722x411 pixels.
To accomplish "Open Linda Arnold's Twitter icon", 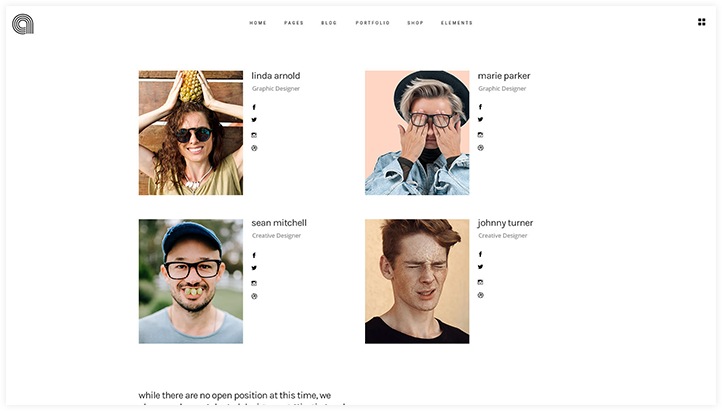I will pos(254,120).
